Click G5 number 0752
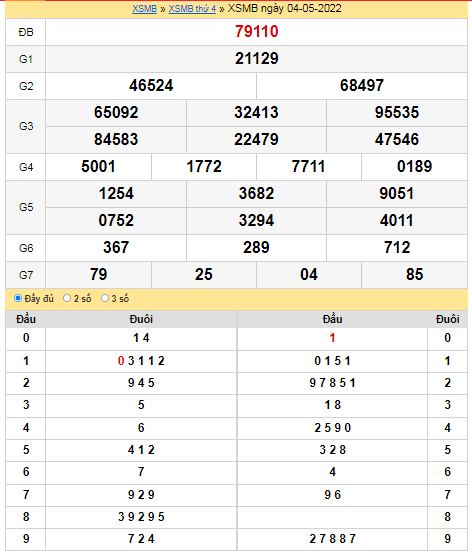The image size is (472, 553). click(x=116, y=221)
